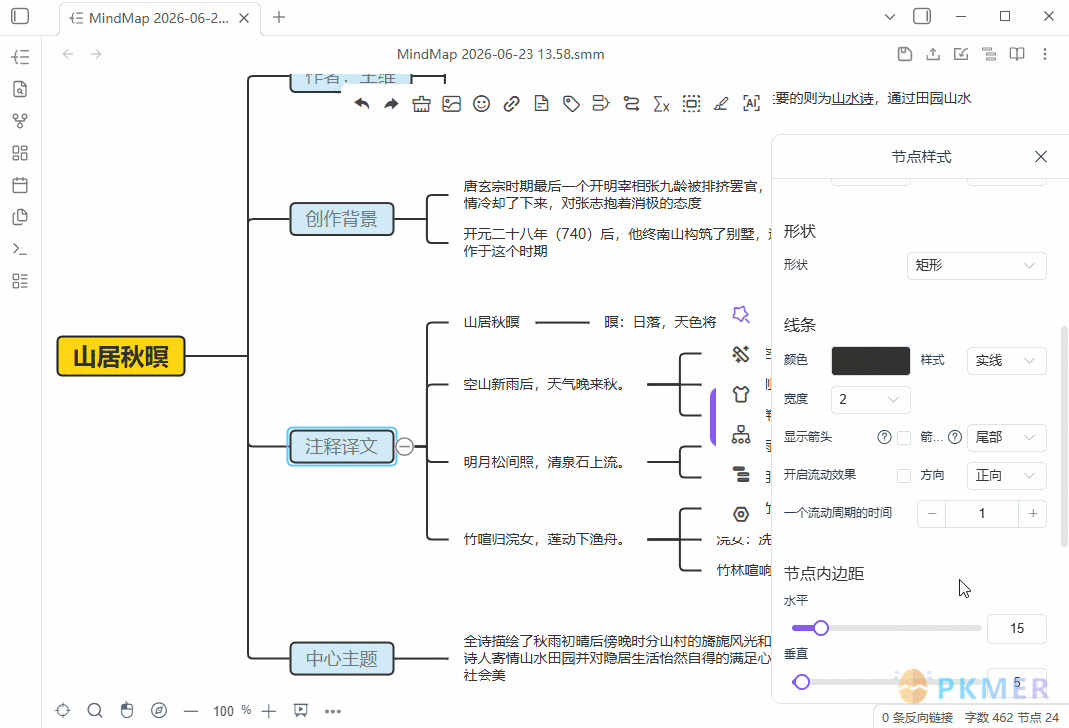This screenshot has height=728, width=1069.
Task: Select the format painter brush icon
Action: pos(421,104)
